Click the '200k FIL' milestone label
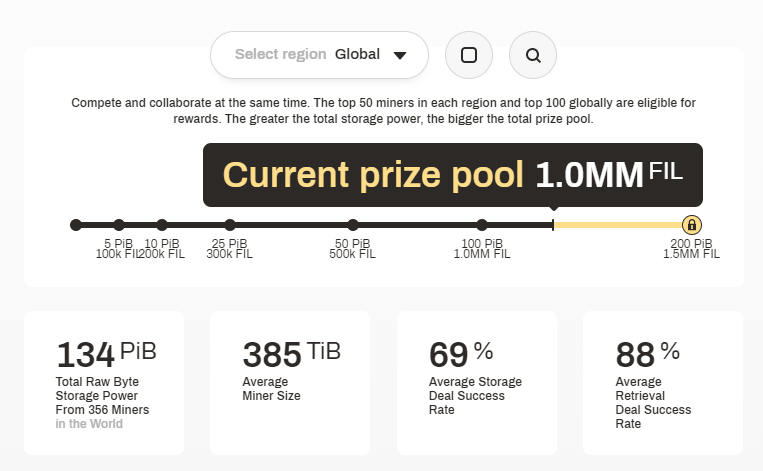763x471 pixels. point(162,254)
